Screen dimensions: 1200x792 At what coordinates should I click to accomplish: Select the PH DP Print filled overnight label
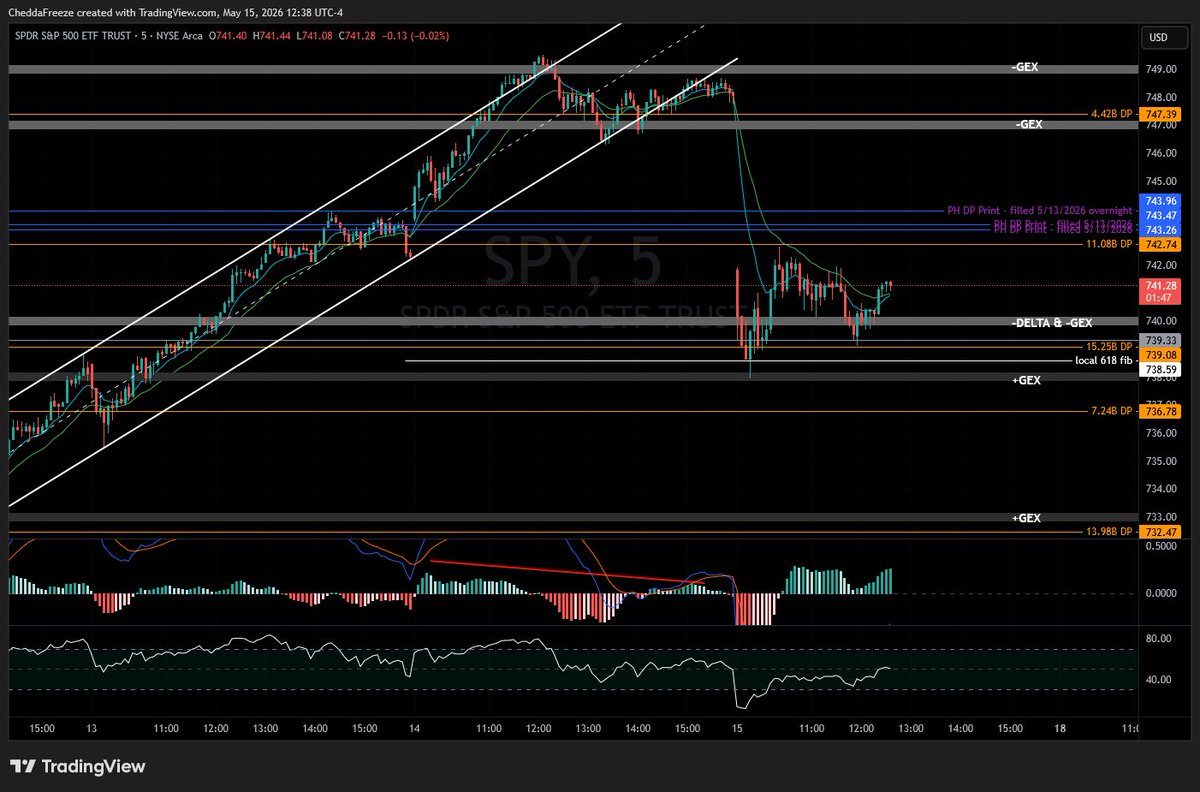point(1040,210)
